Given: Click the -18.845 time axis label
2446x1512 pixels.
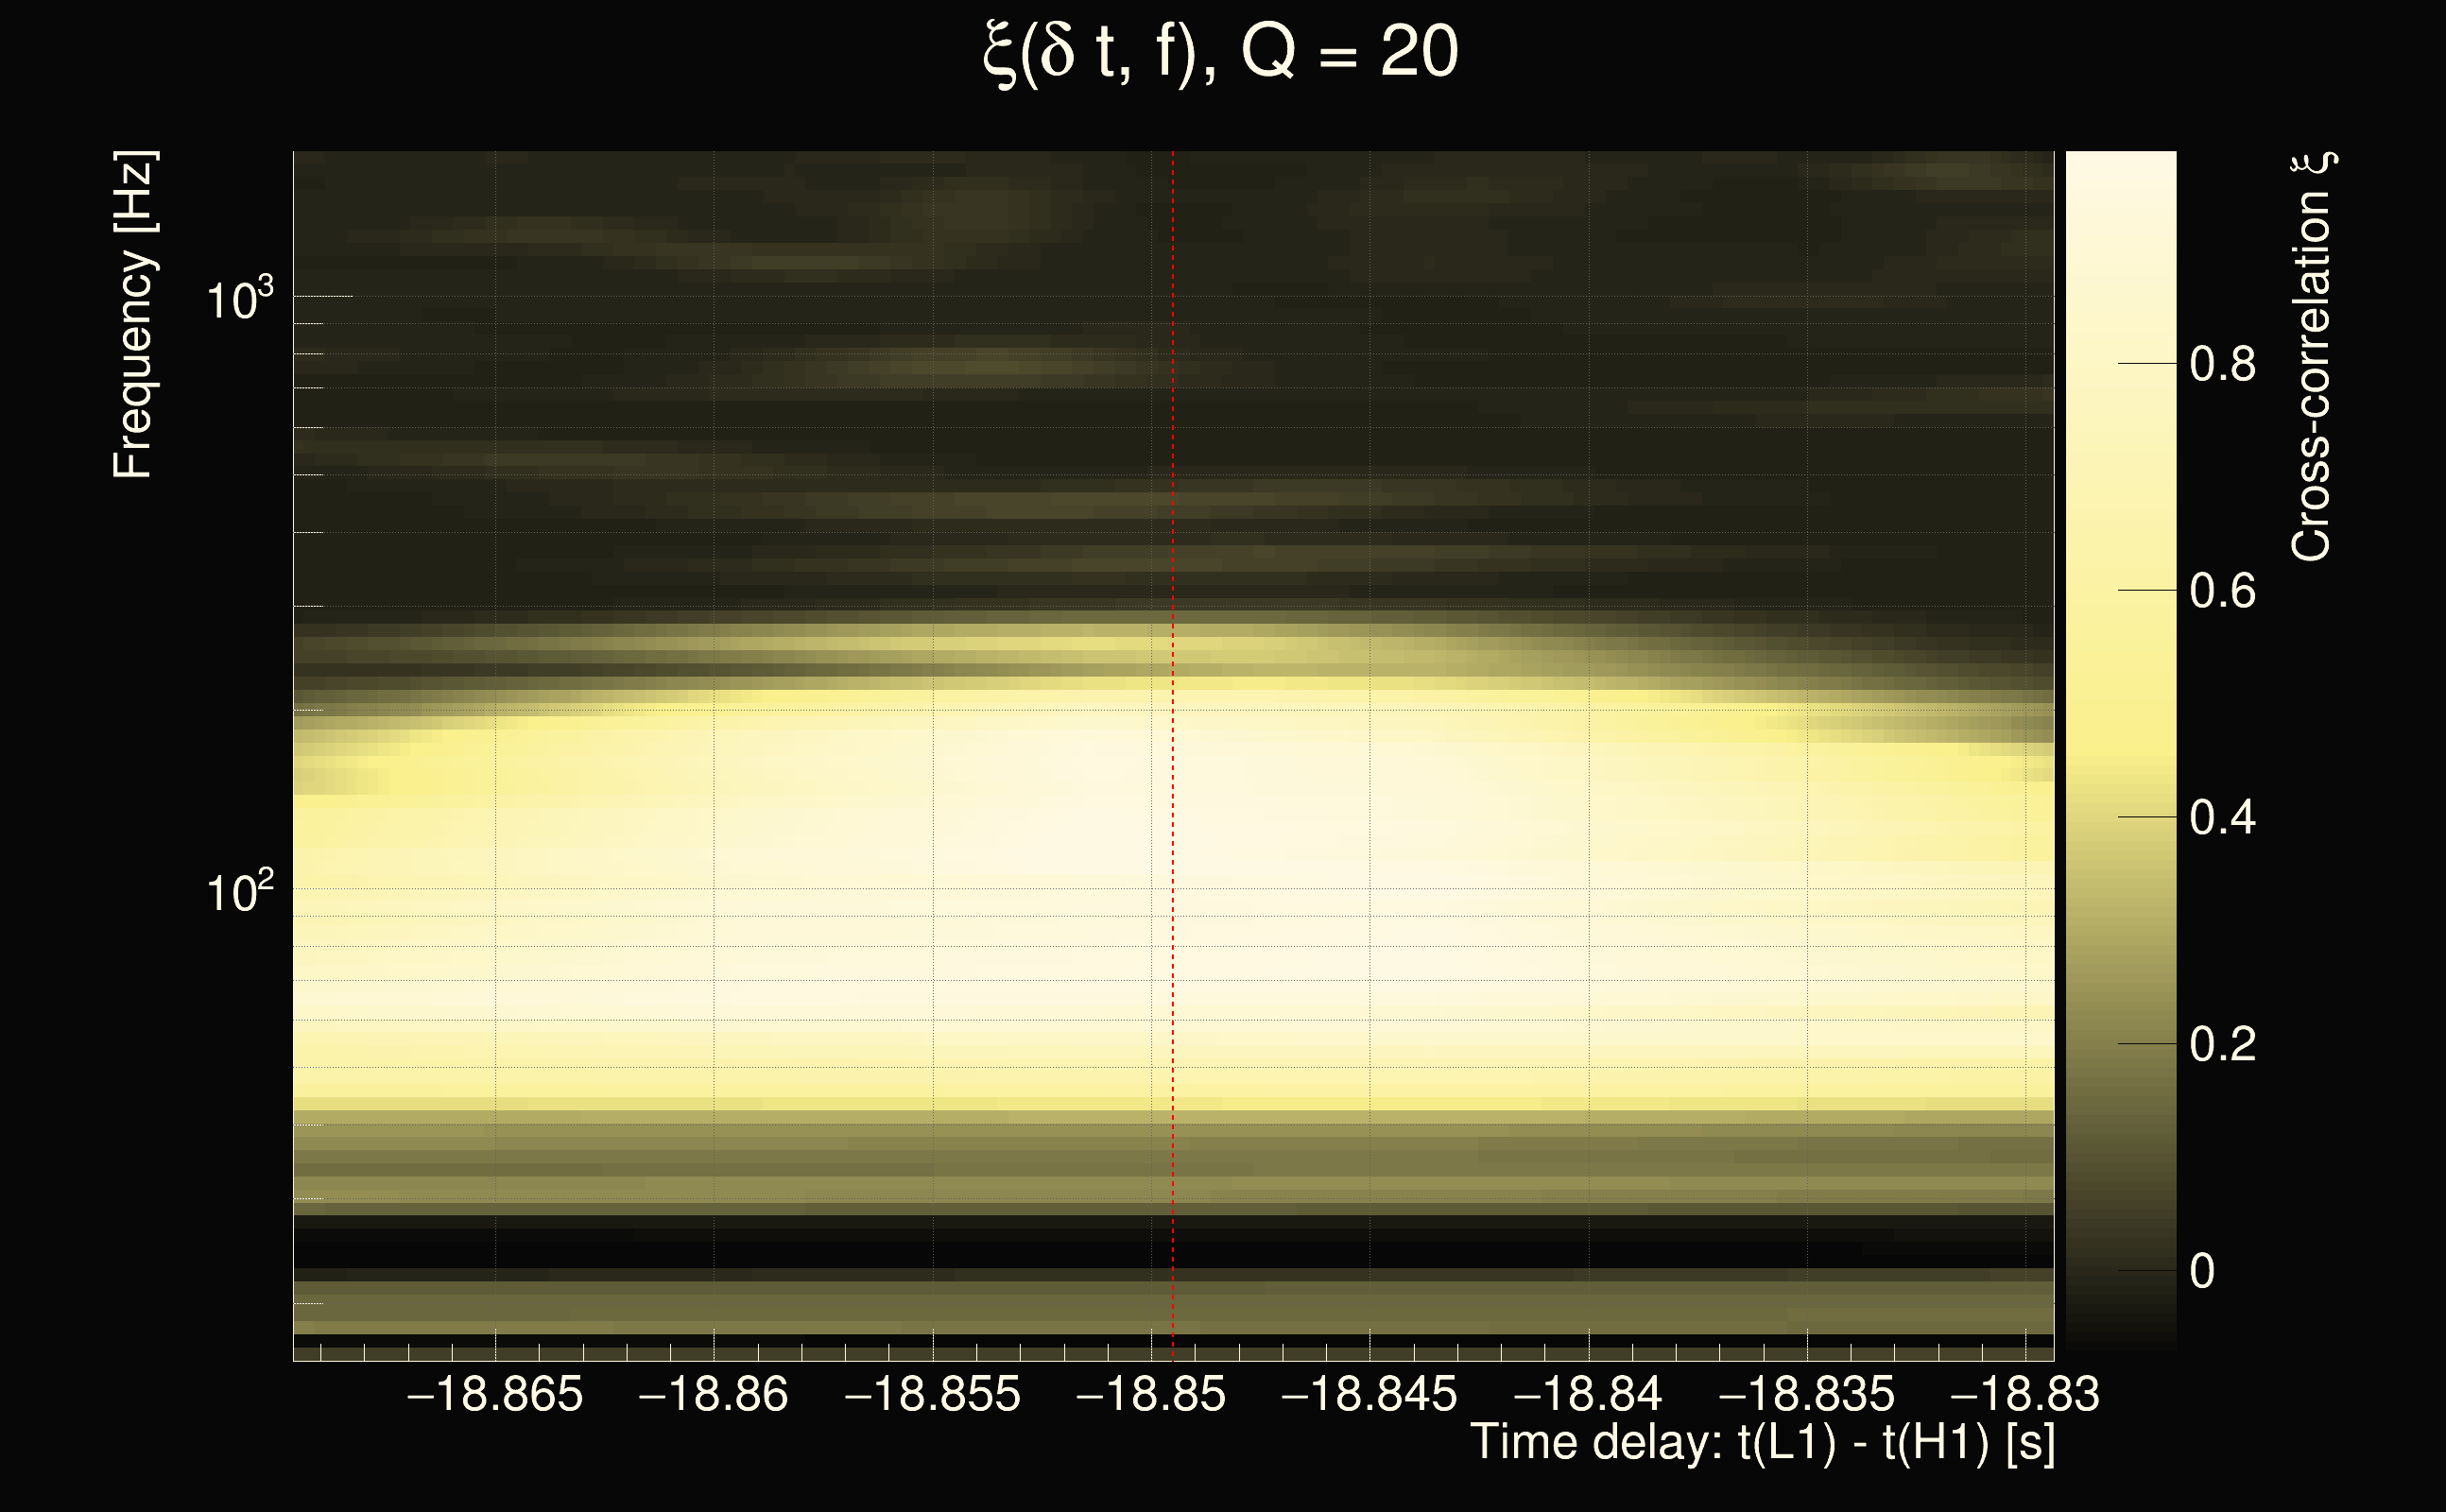Looking at the screenshot, I should 1369,1394.
